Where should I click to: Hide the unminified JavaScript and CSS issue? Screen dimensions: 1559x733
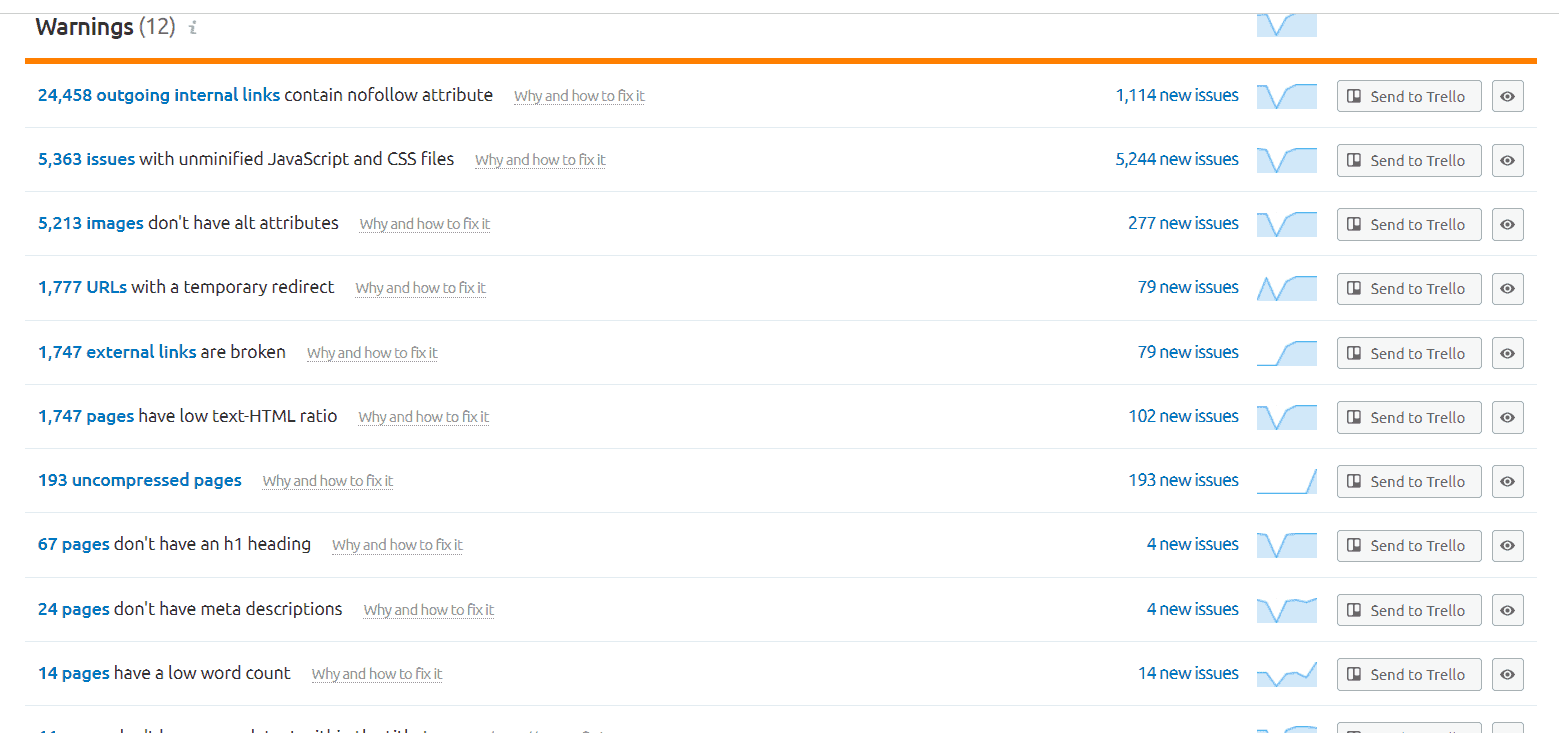coord(1507,161)
